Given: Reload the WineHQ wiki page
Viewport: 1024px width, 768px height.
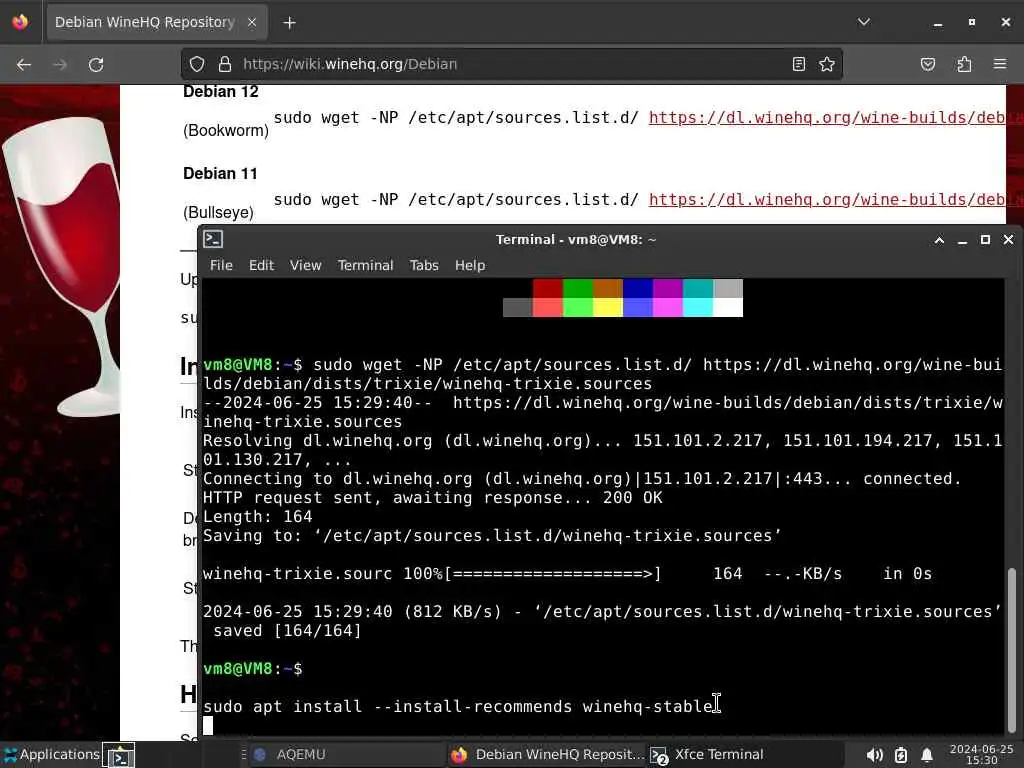Looking at the screenshot, I should pos(96,64).
